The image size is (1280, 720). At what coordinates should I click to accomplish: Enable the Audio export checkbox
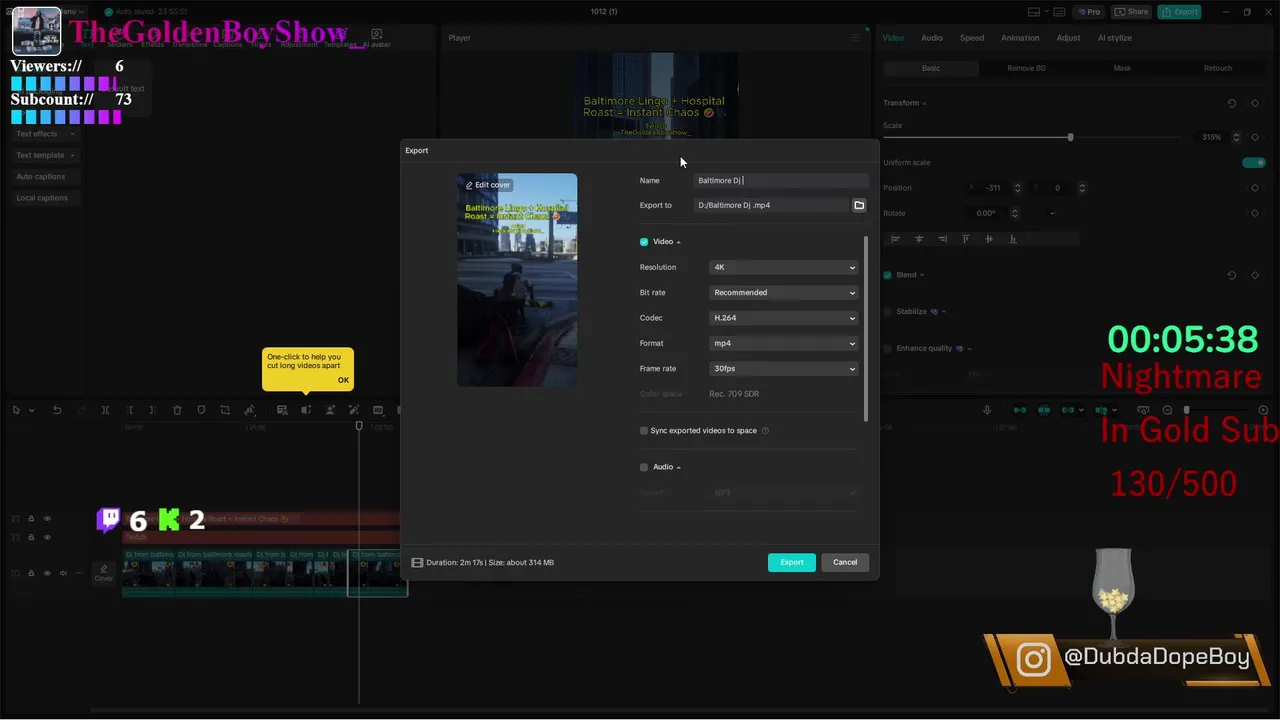644,467
